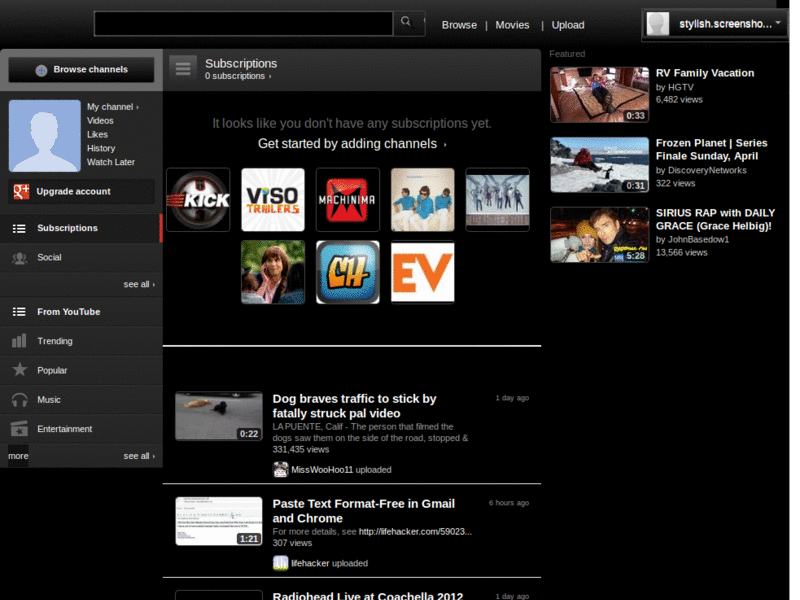800x600 pixels.
Task: Click the Music headphones icon
Action: tap(19, 399)
